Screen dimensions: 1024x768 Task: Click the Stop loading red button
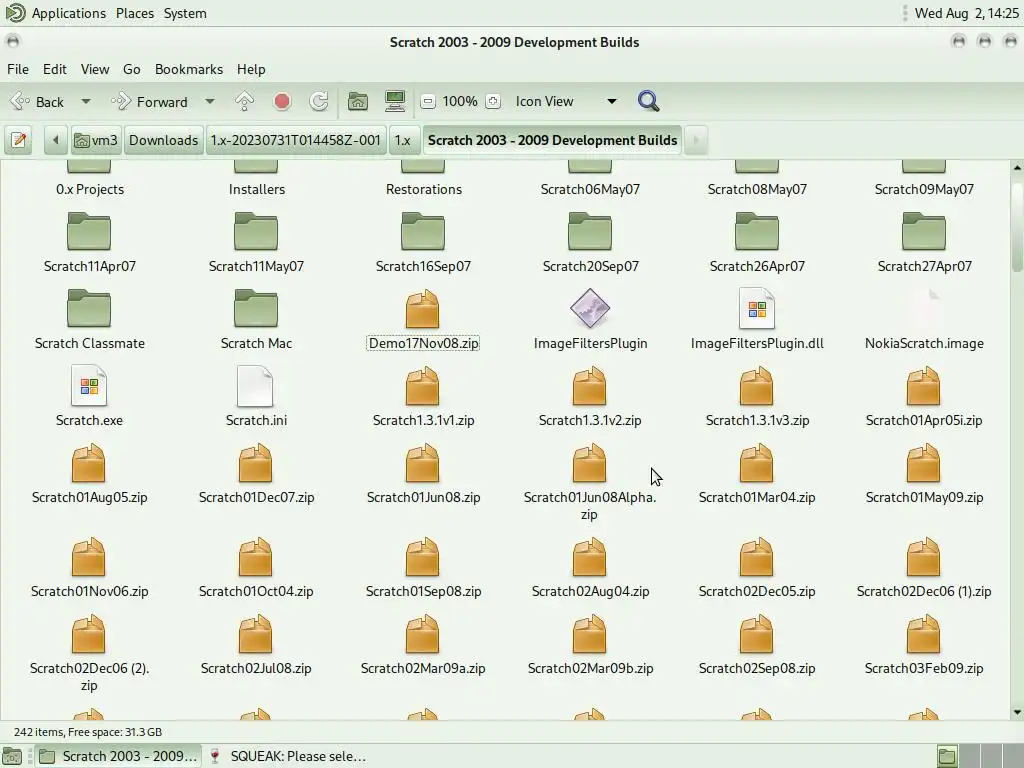(x=282, y=101)
